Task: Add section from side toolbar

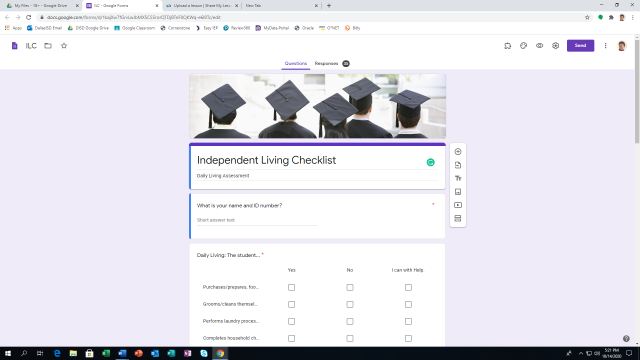Action: (458, 218)
